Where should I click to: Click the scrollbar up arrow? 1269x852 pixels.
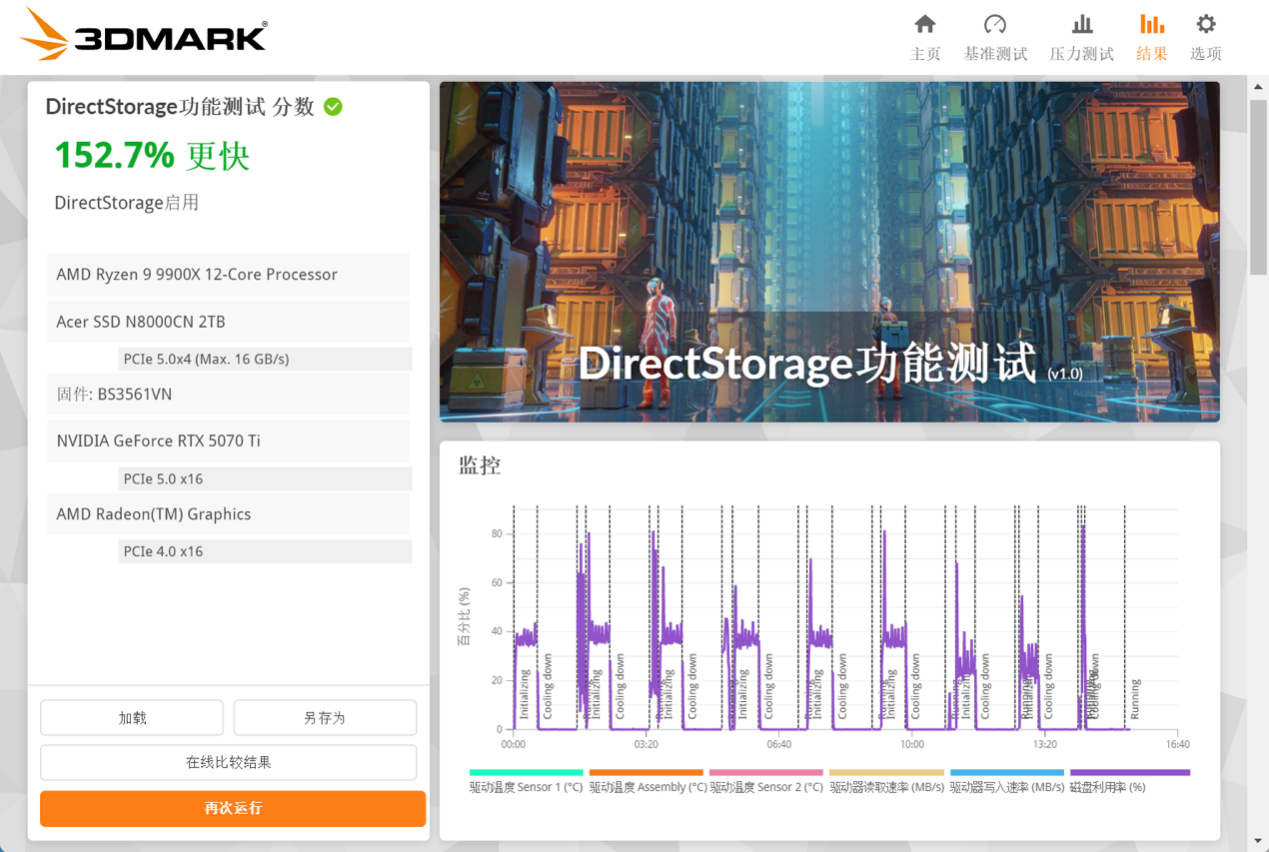coord(1259,88)
